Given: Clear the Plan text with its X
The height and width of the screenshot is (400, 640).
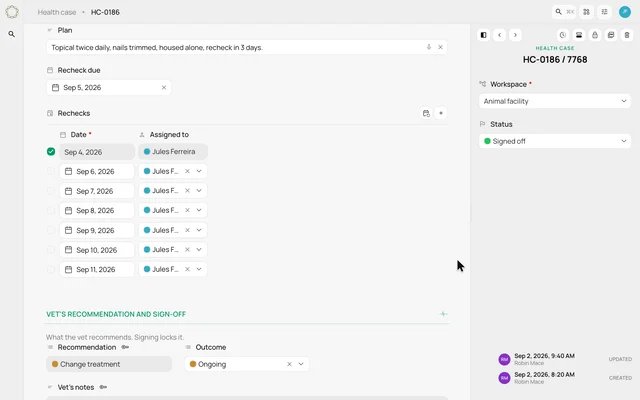Looking at the screenshot, I should pyautogui.click(x=440, y=47).
